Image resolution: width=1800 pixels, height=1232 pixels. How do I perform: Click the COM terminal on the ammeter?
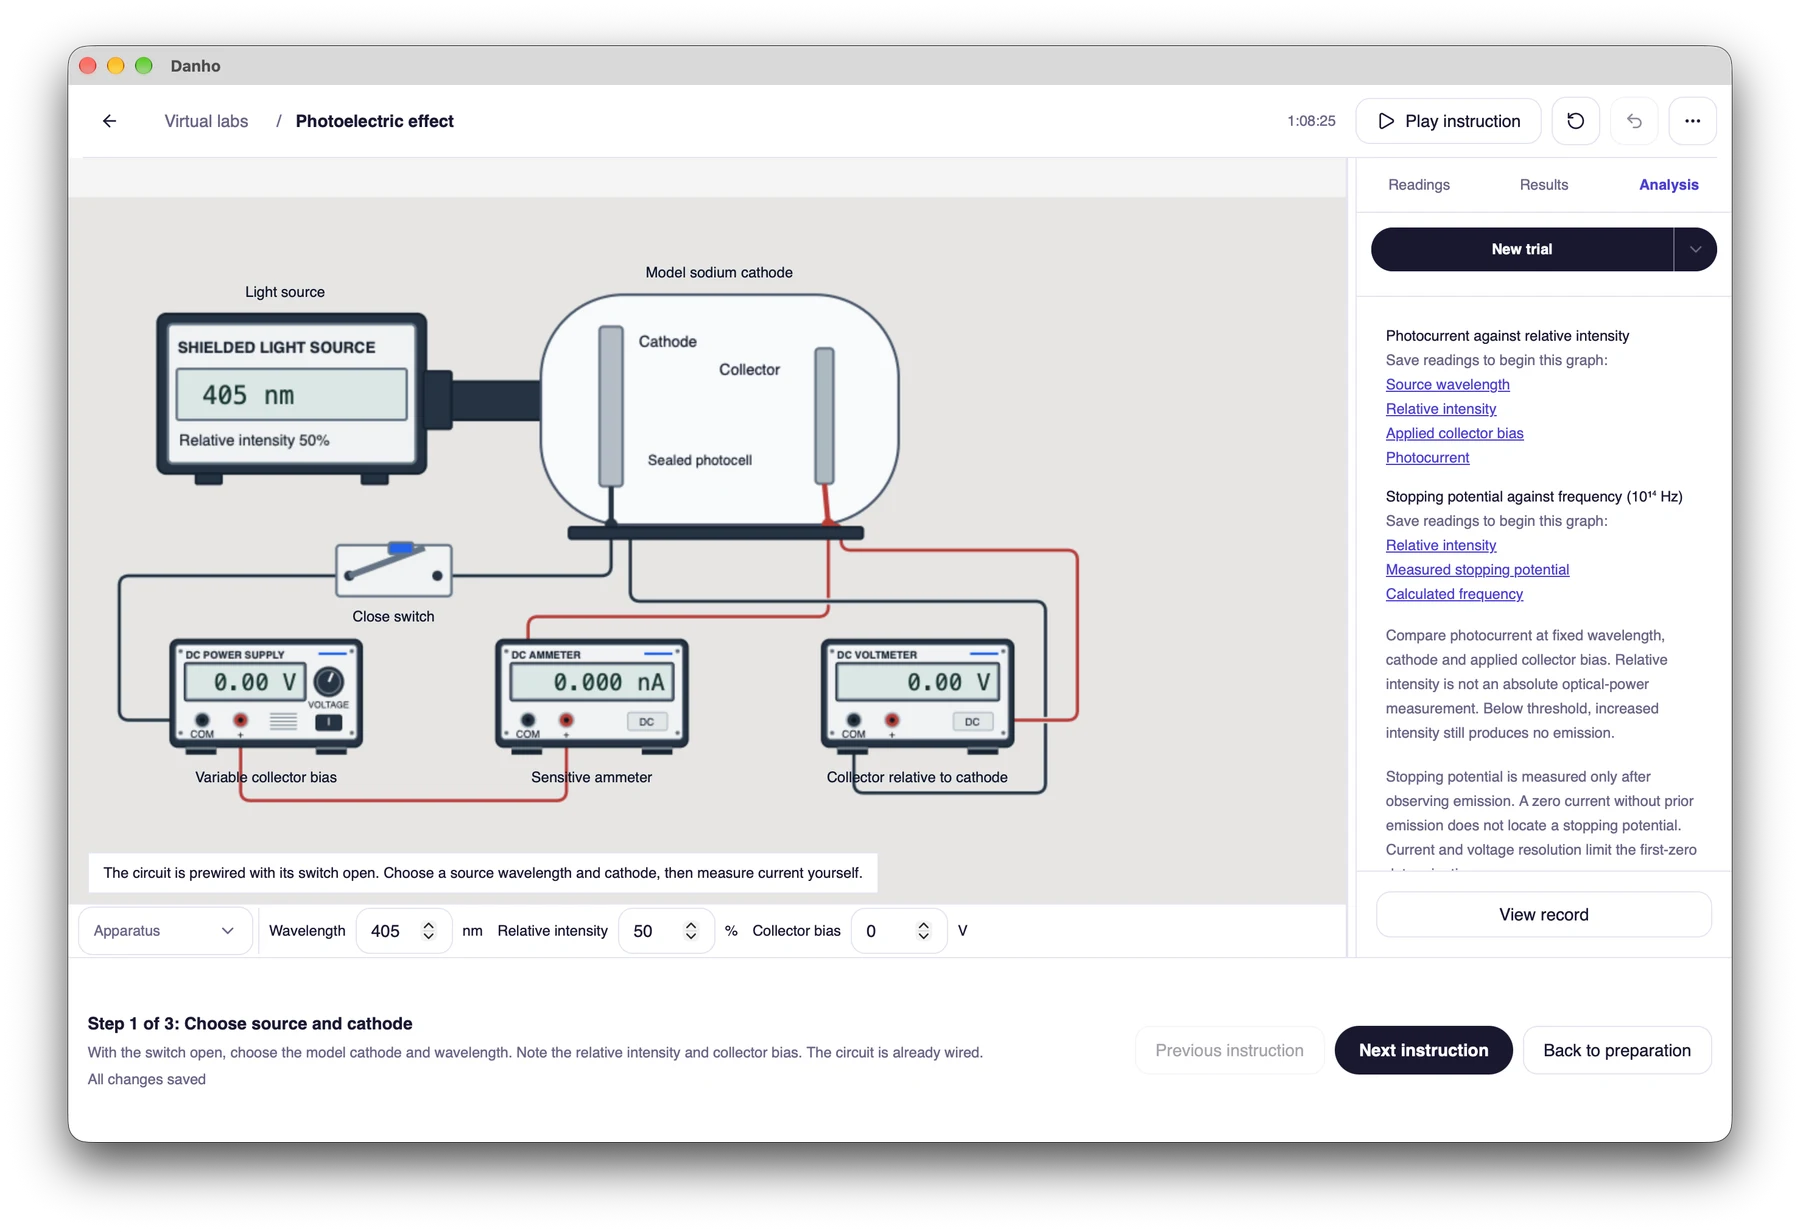pyautogui.click(x=528, y=720)
